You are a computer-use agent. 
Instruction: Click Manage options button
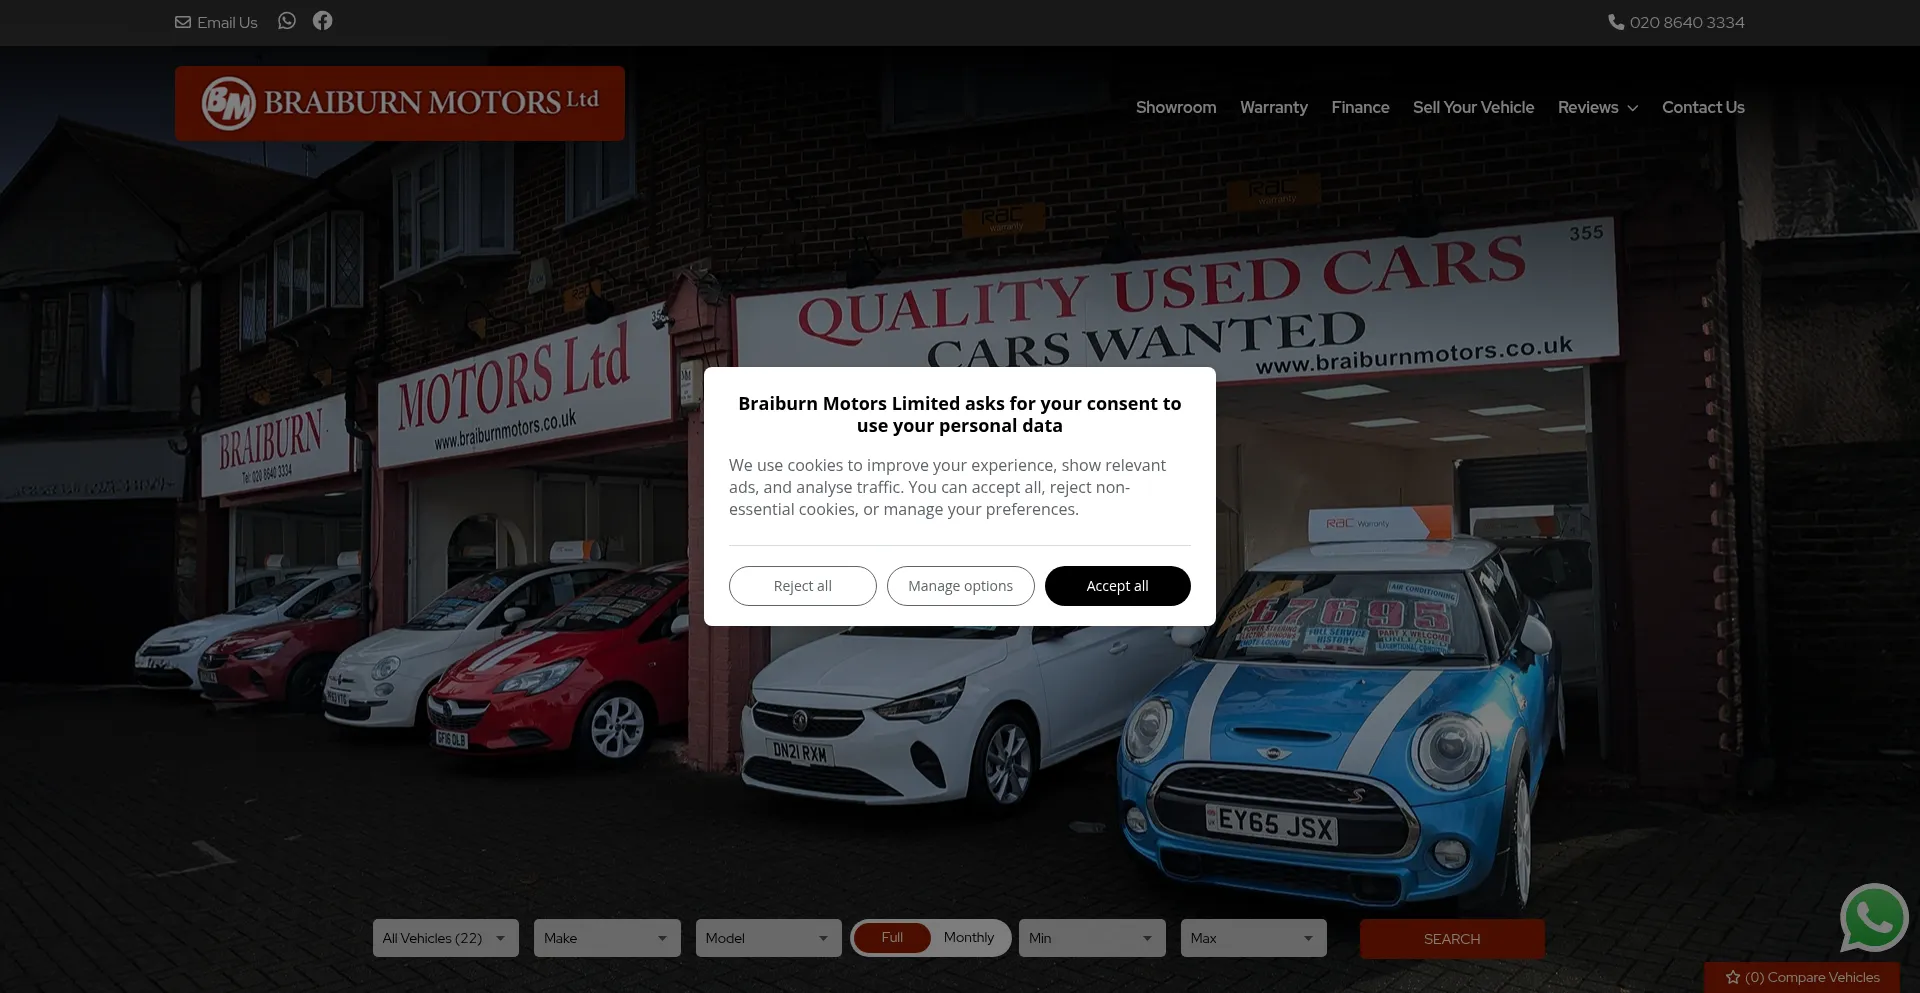961,586
